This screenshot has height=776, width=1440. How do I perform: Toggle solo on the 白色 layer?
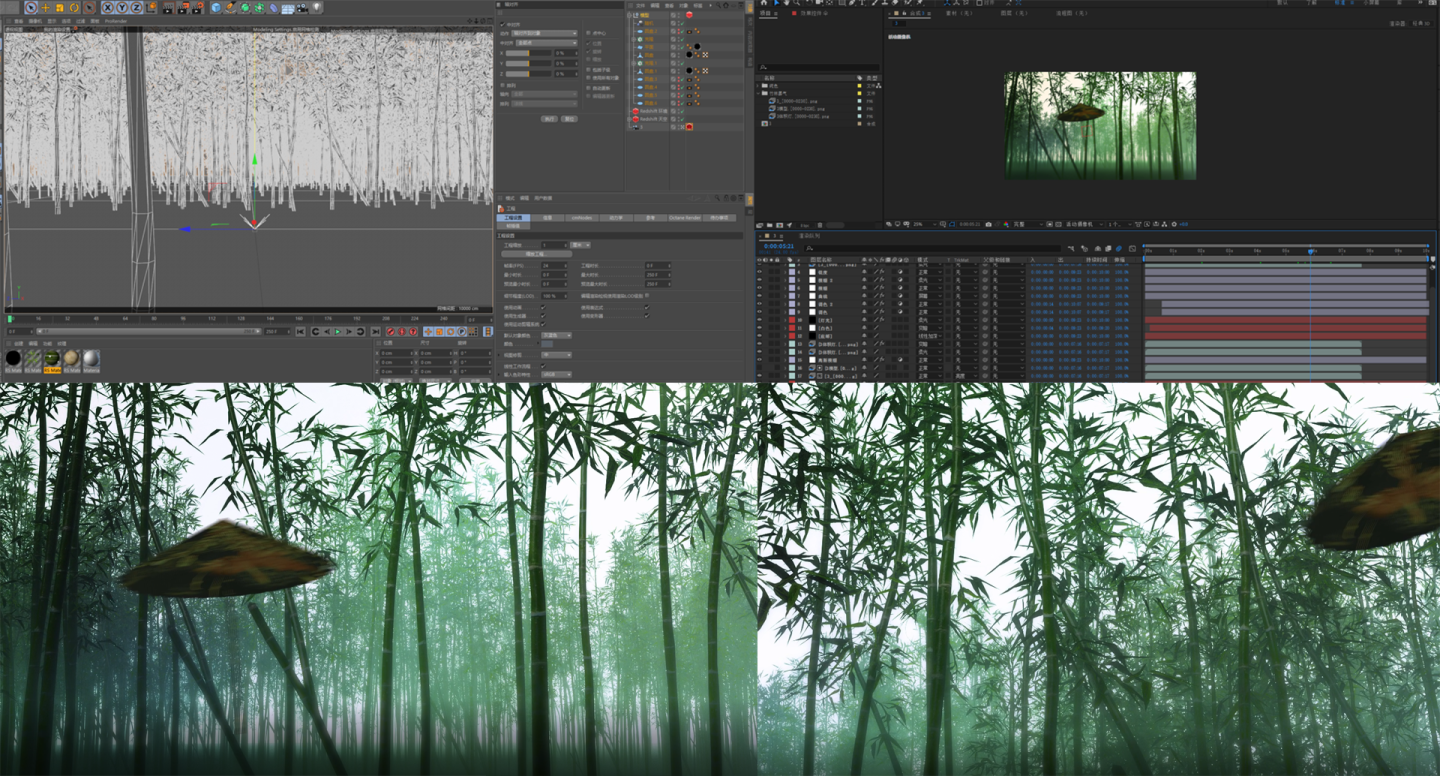[x=772, y=327]
